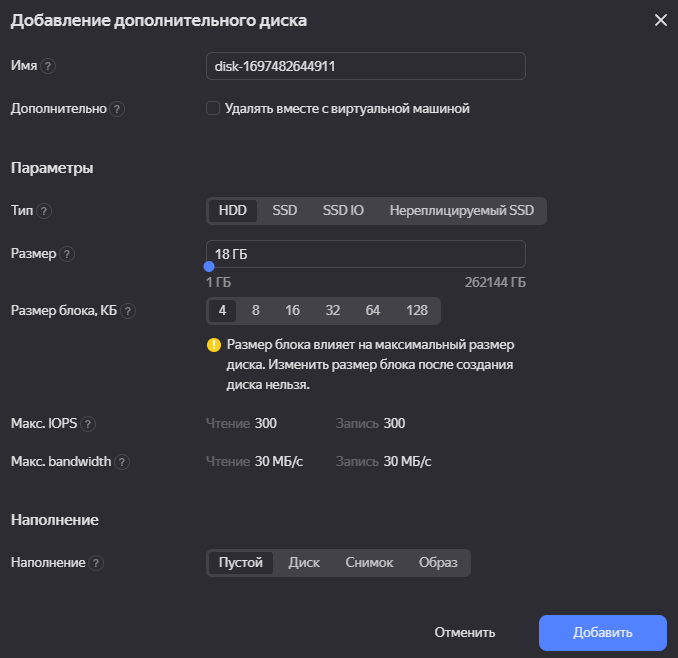Set block size to 128
This screenshot has width=678, height=658.
(x=417, y=310)
